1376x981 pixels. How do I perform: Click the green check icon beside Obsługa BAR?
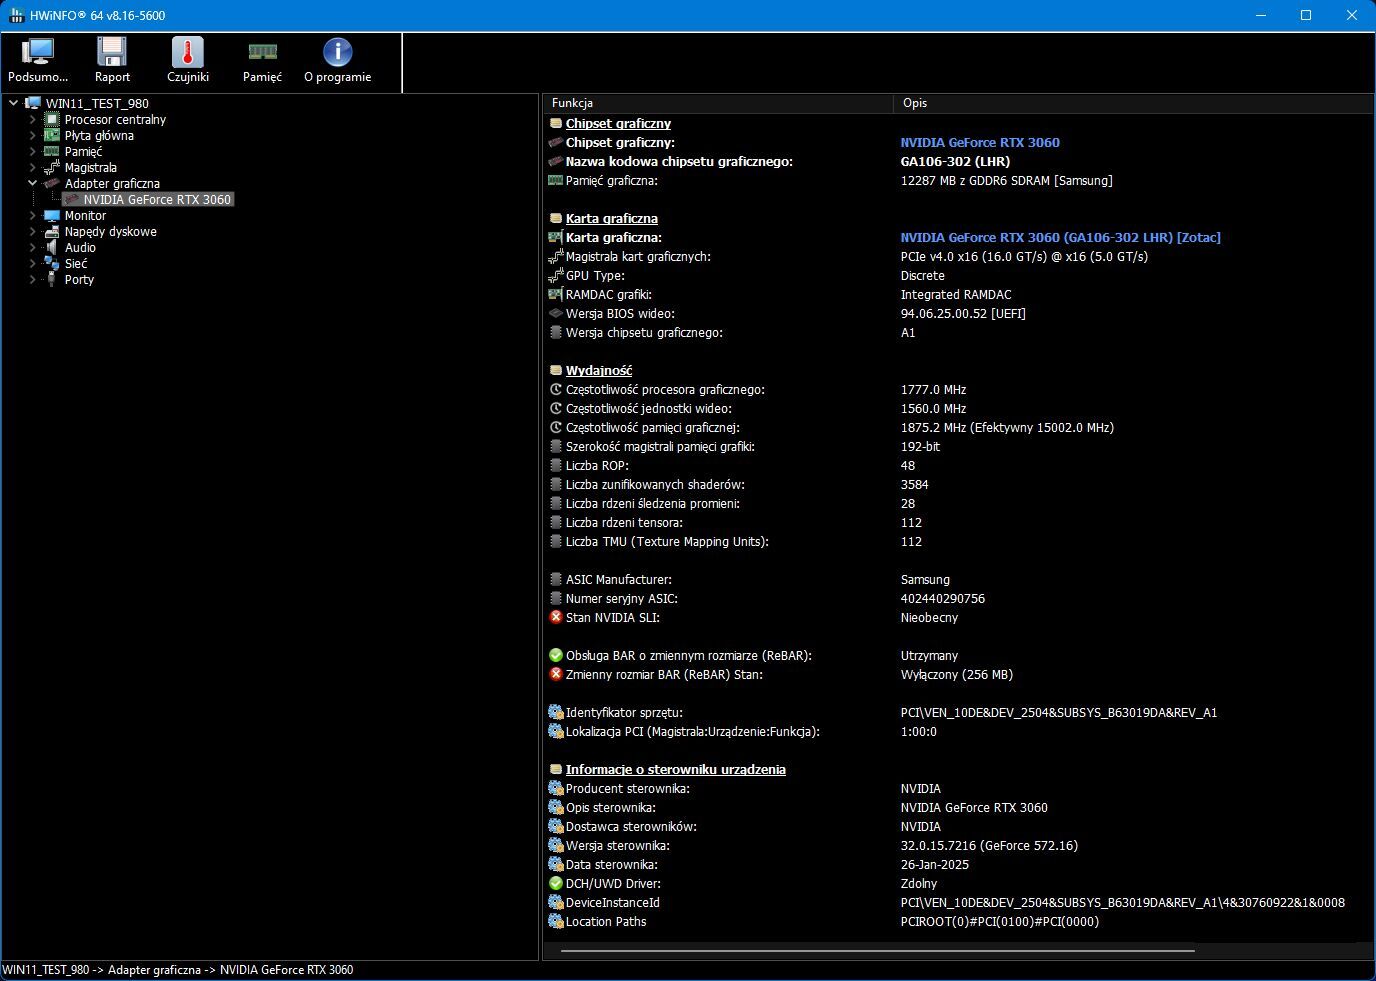(x=556, y=655)
